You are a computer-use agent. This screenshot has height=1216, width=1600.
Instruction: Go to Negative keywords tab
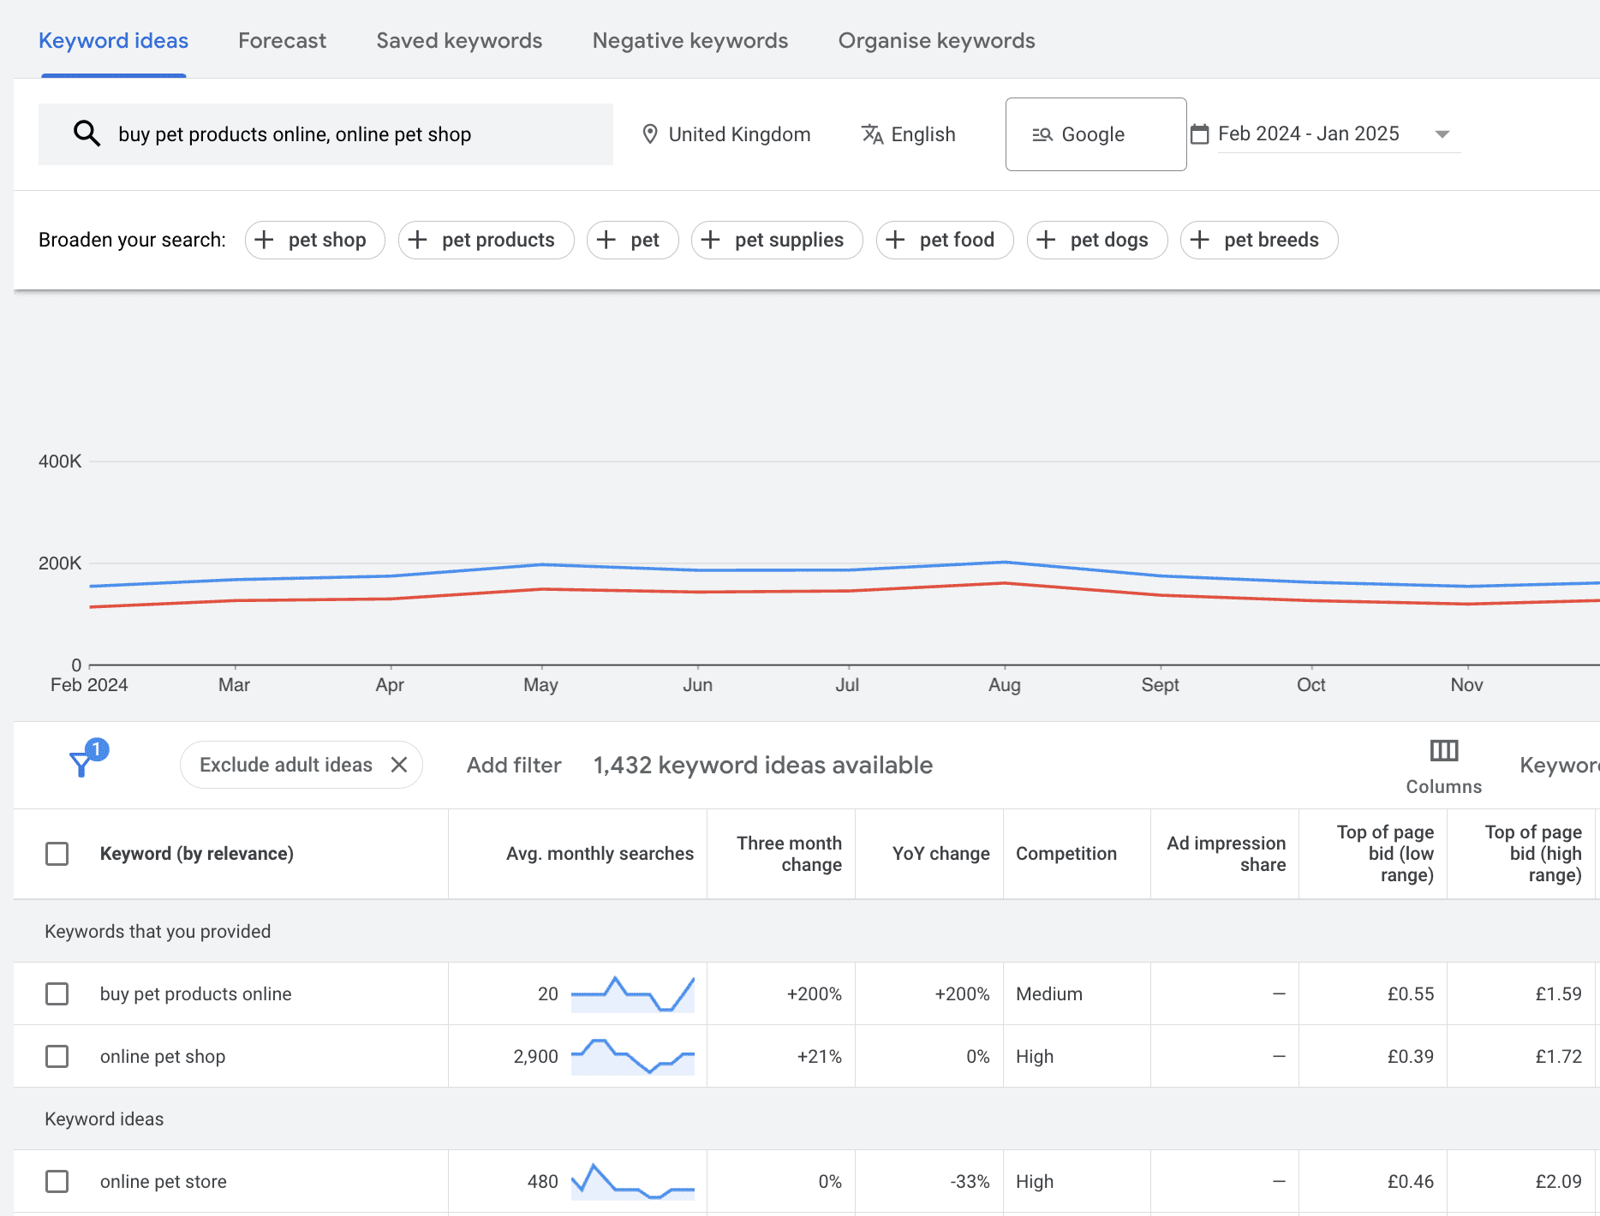coord(690,41)
